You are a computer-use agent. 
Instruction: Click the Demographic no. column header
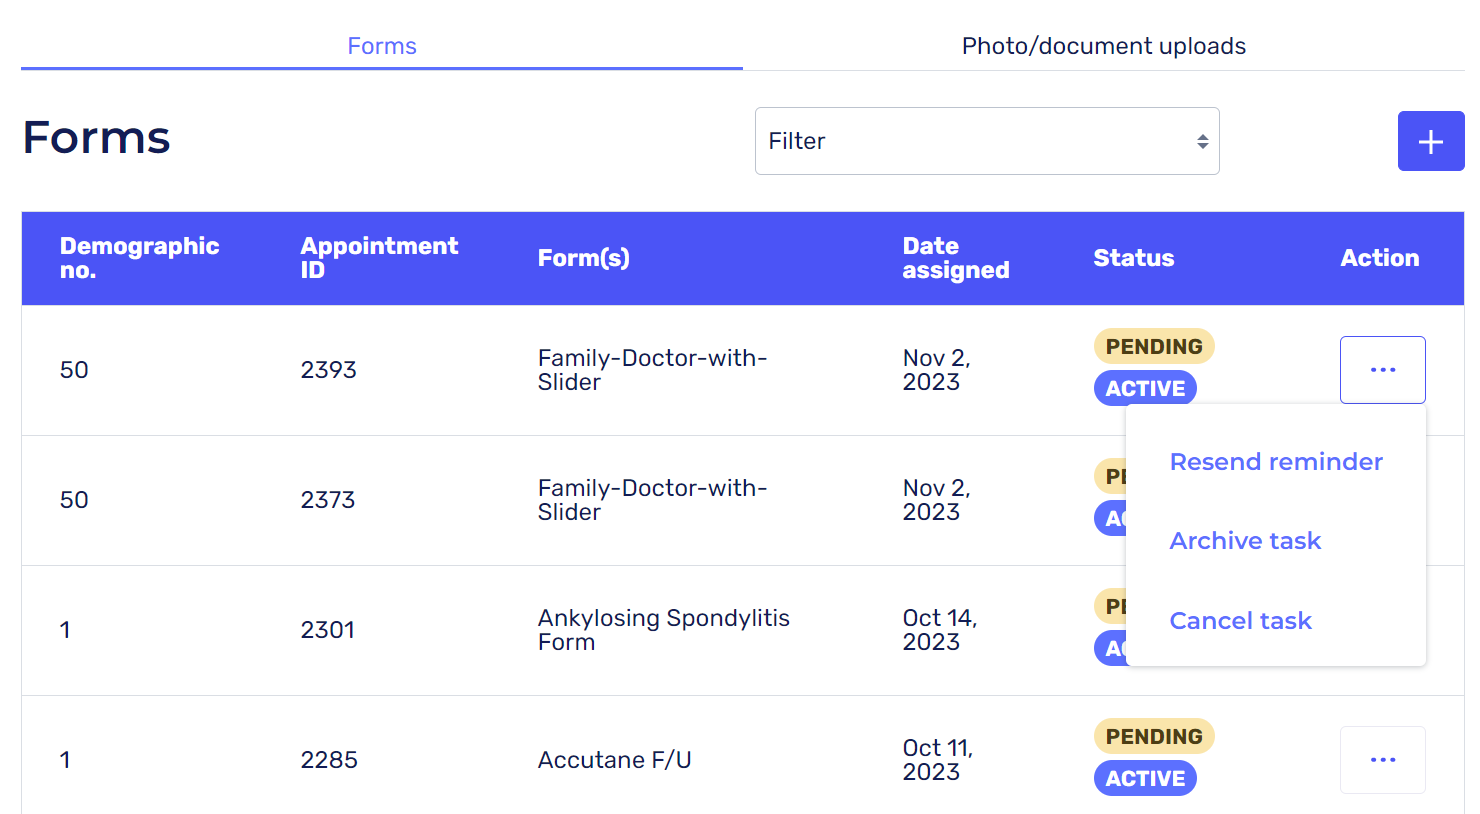pos(139,258)
